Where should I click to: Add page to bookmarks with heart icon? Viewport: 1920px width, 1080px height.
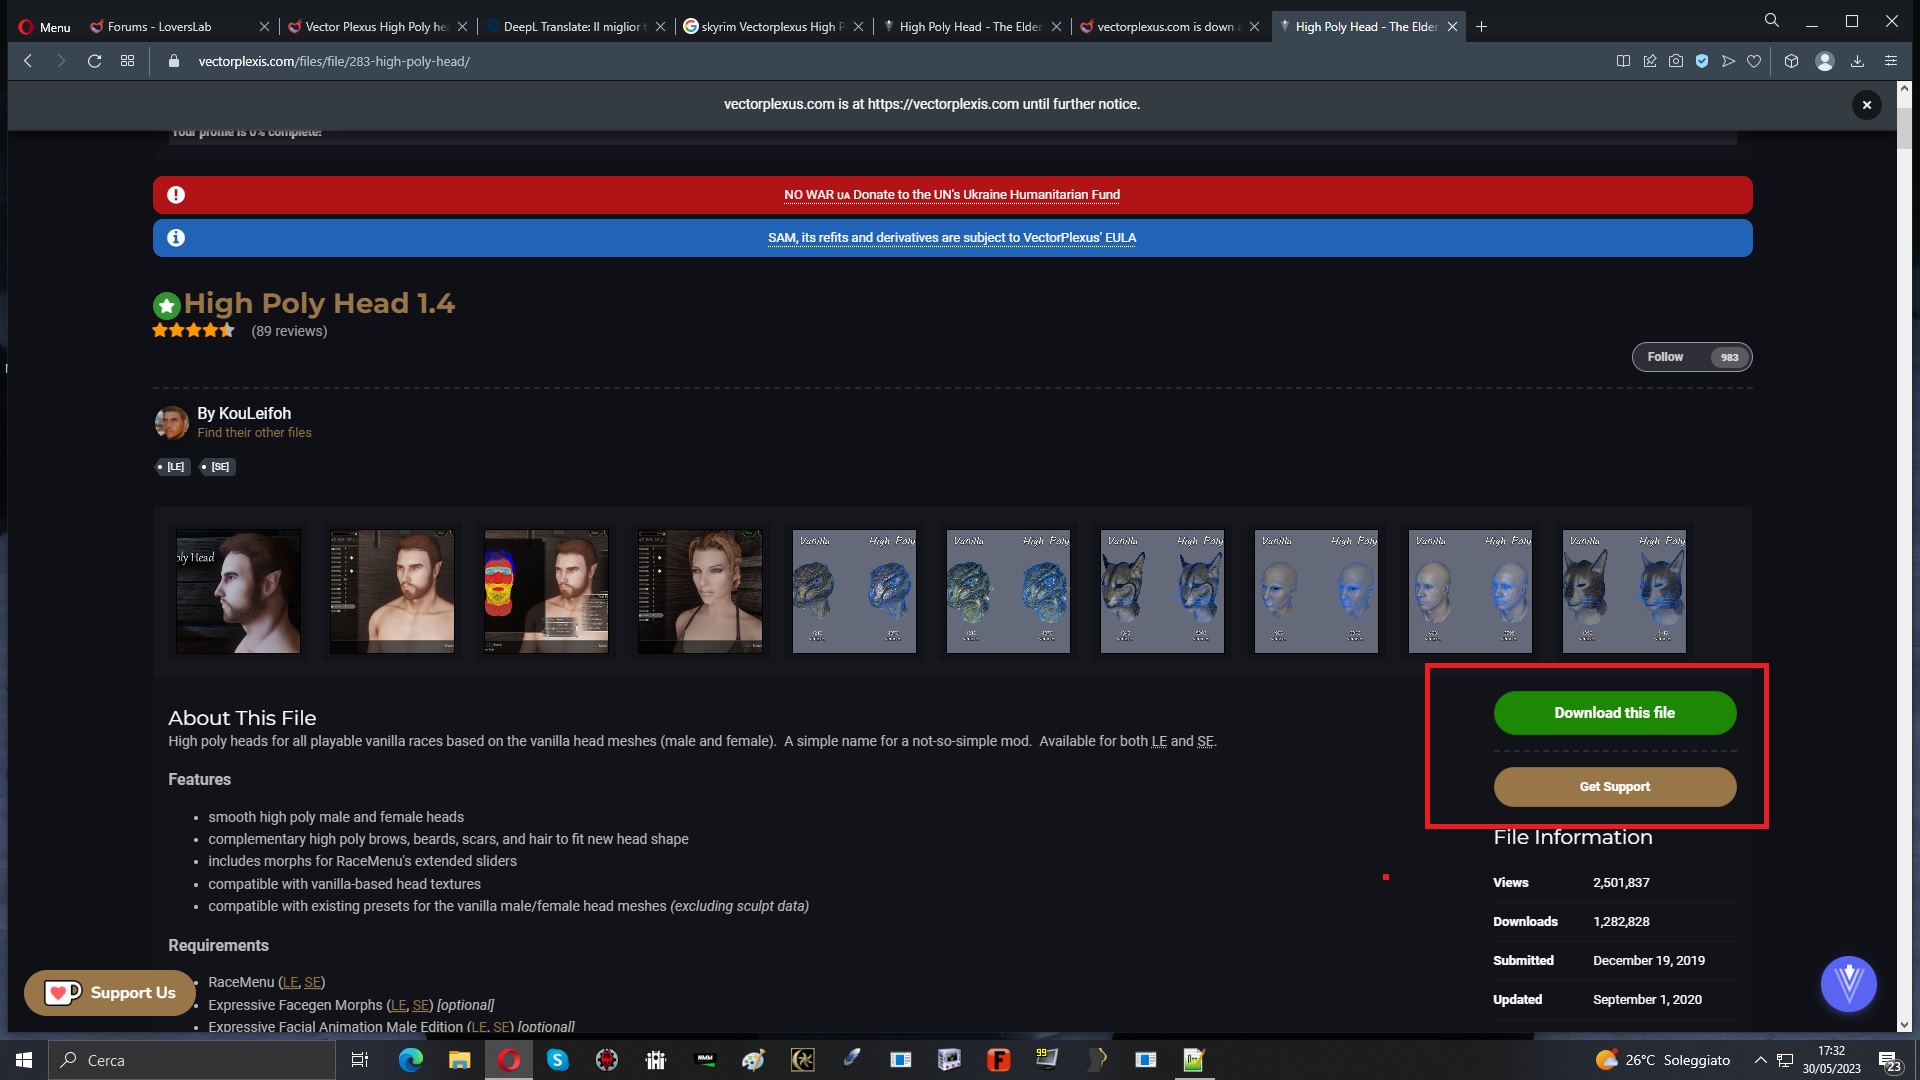tap(1754, 61)
